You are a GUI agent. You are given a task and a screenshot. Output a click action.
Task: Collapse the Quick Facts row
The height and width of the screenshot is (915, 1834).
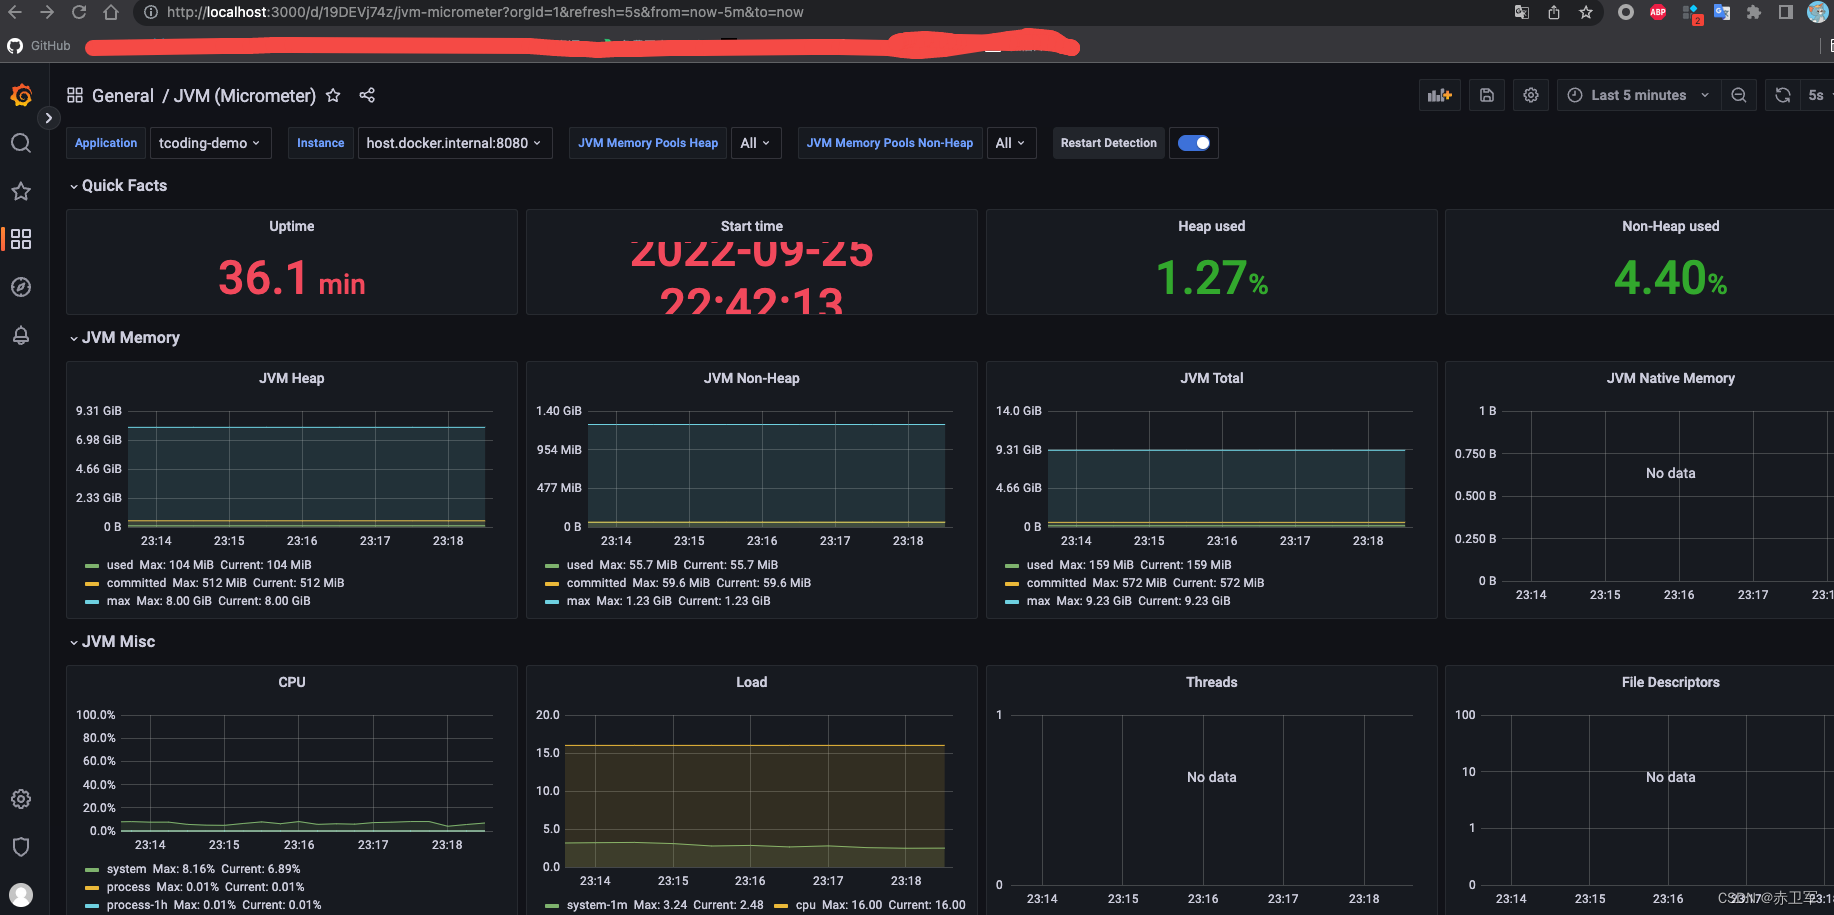(118, 186)
